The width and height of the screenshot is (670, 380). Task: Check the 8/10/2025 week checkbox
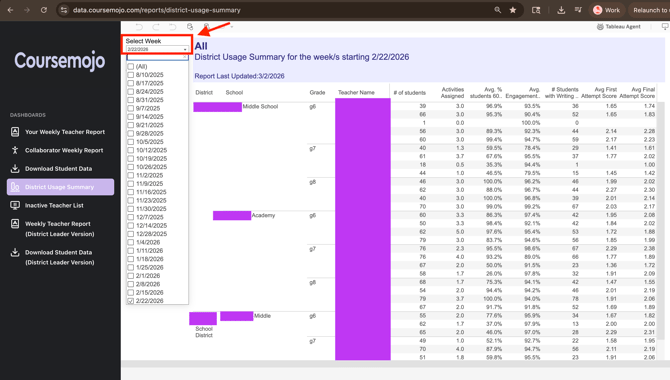[x=131, y=75]
